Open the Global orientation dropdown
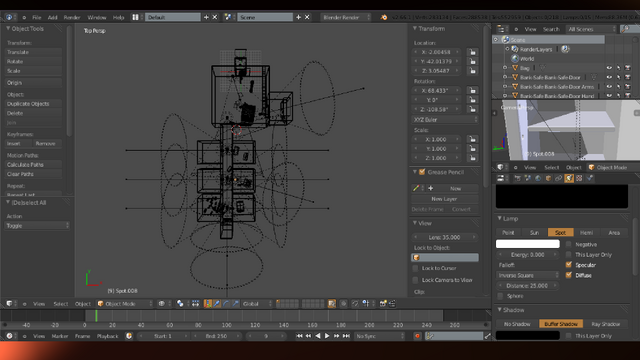The width and height of the screenshot is (640, 360). [256, 304]
